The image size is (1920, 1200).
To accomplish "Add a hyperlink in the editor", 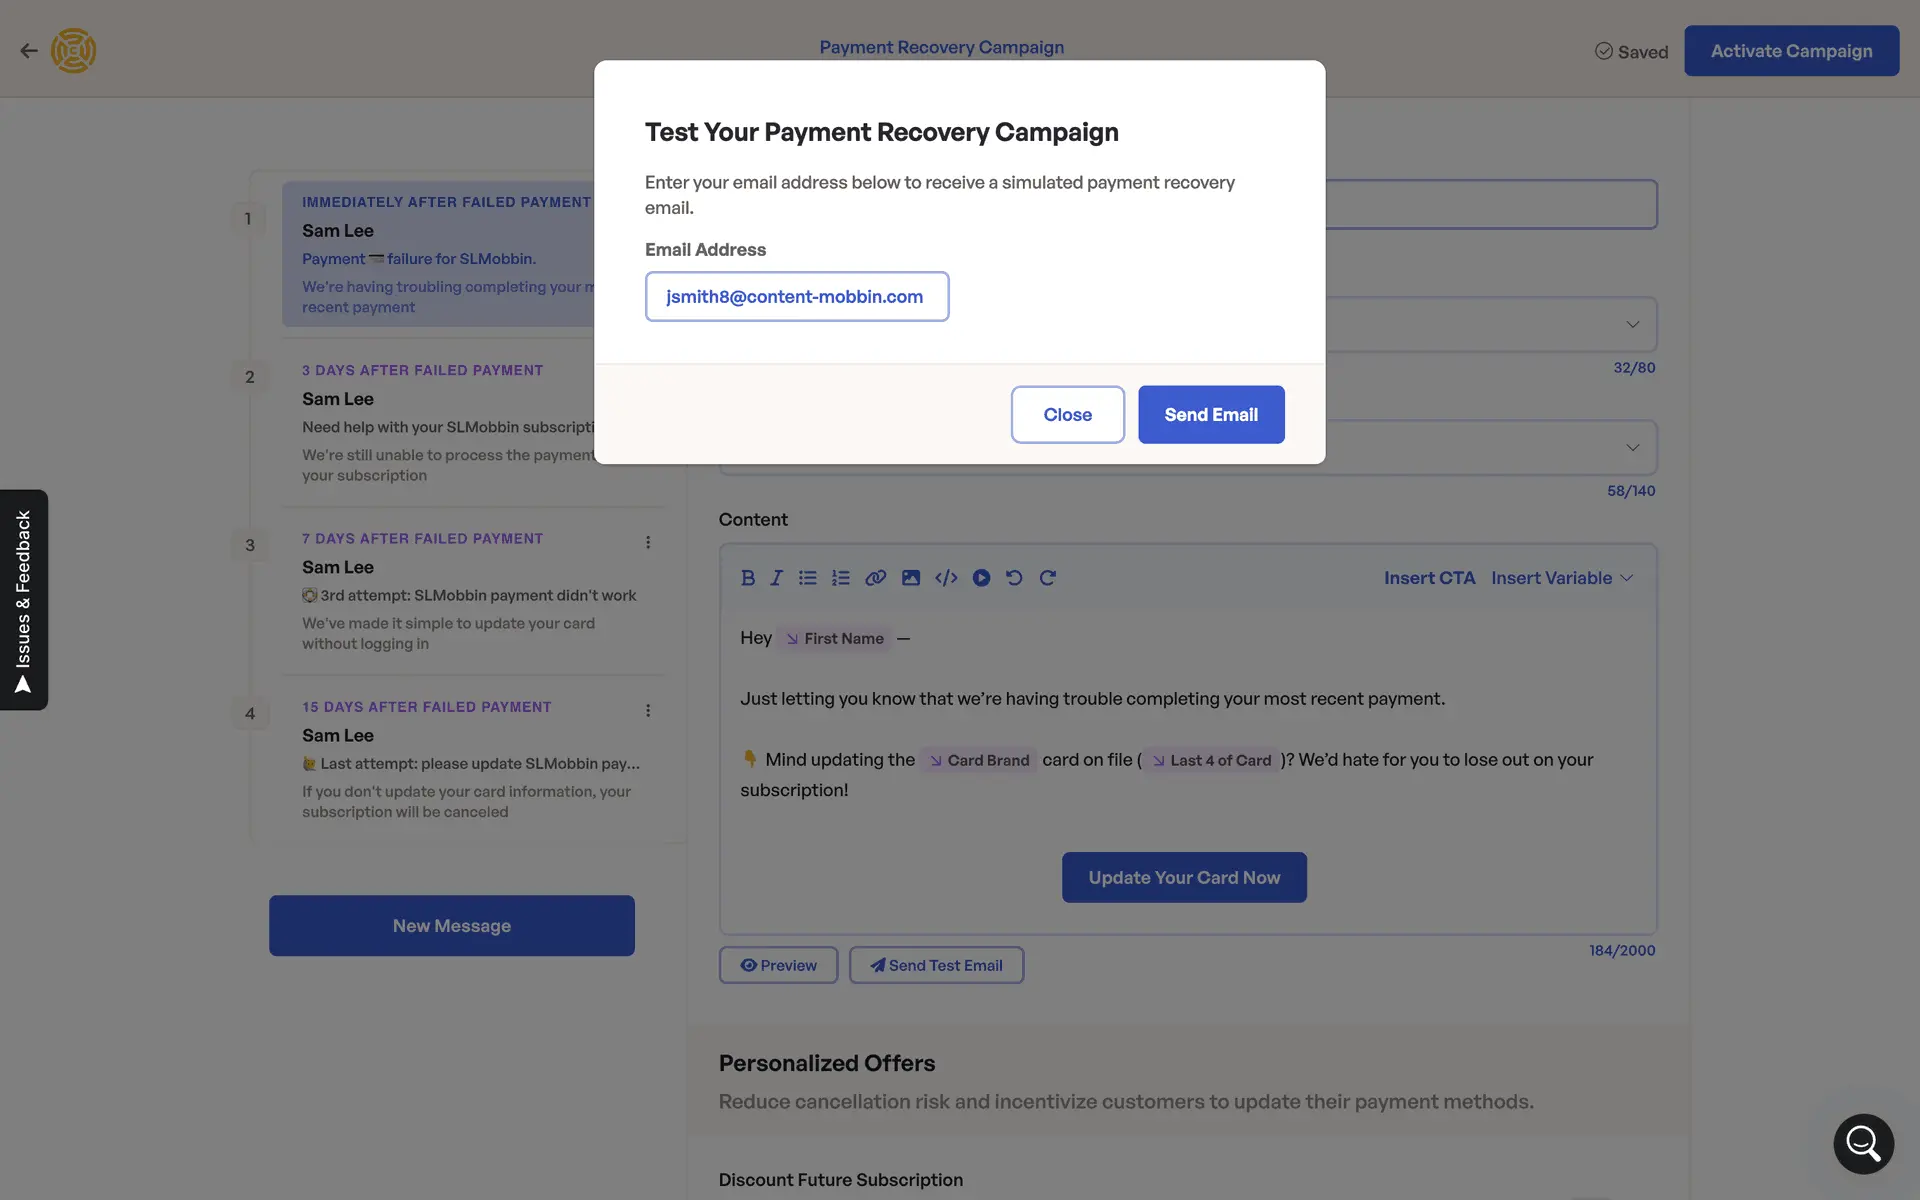I will tap(876, 578).
